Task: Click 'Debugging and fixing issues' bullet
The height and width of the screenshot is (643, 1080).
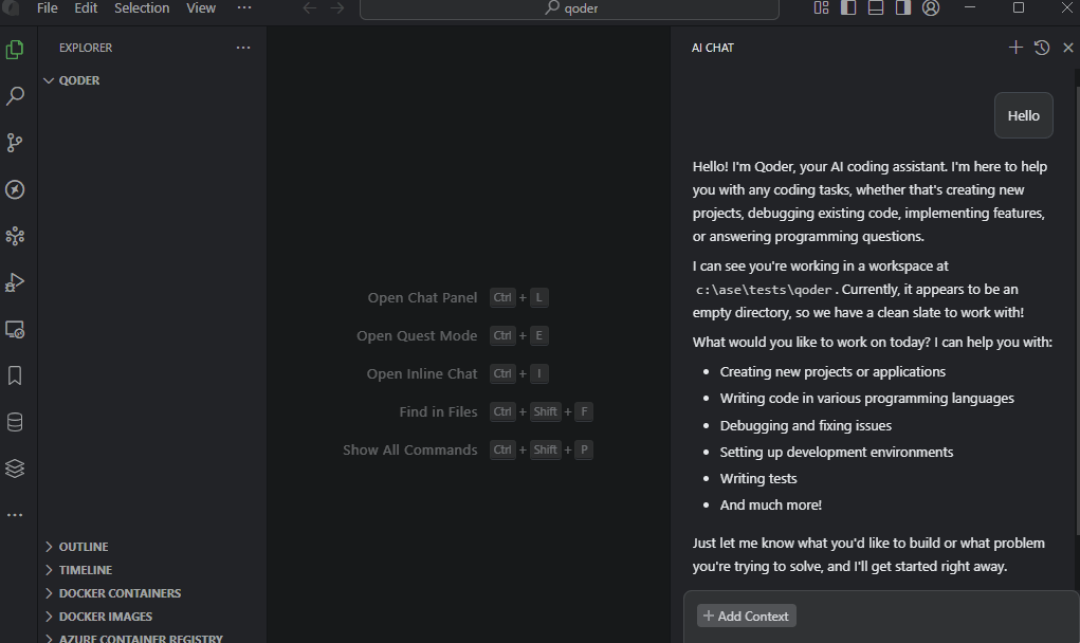Action: tap(806, 426)
